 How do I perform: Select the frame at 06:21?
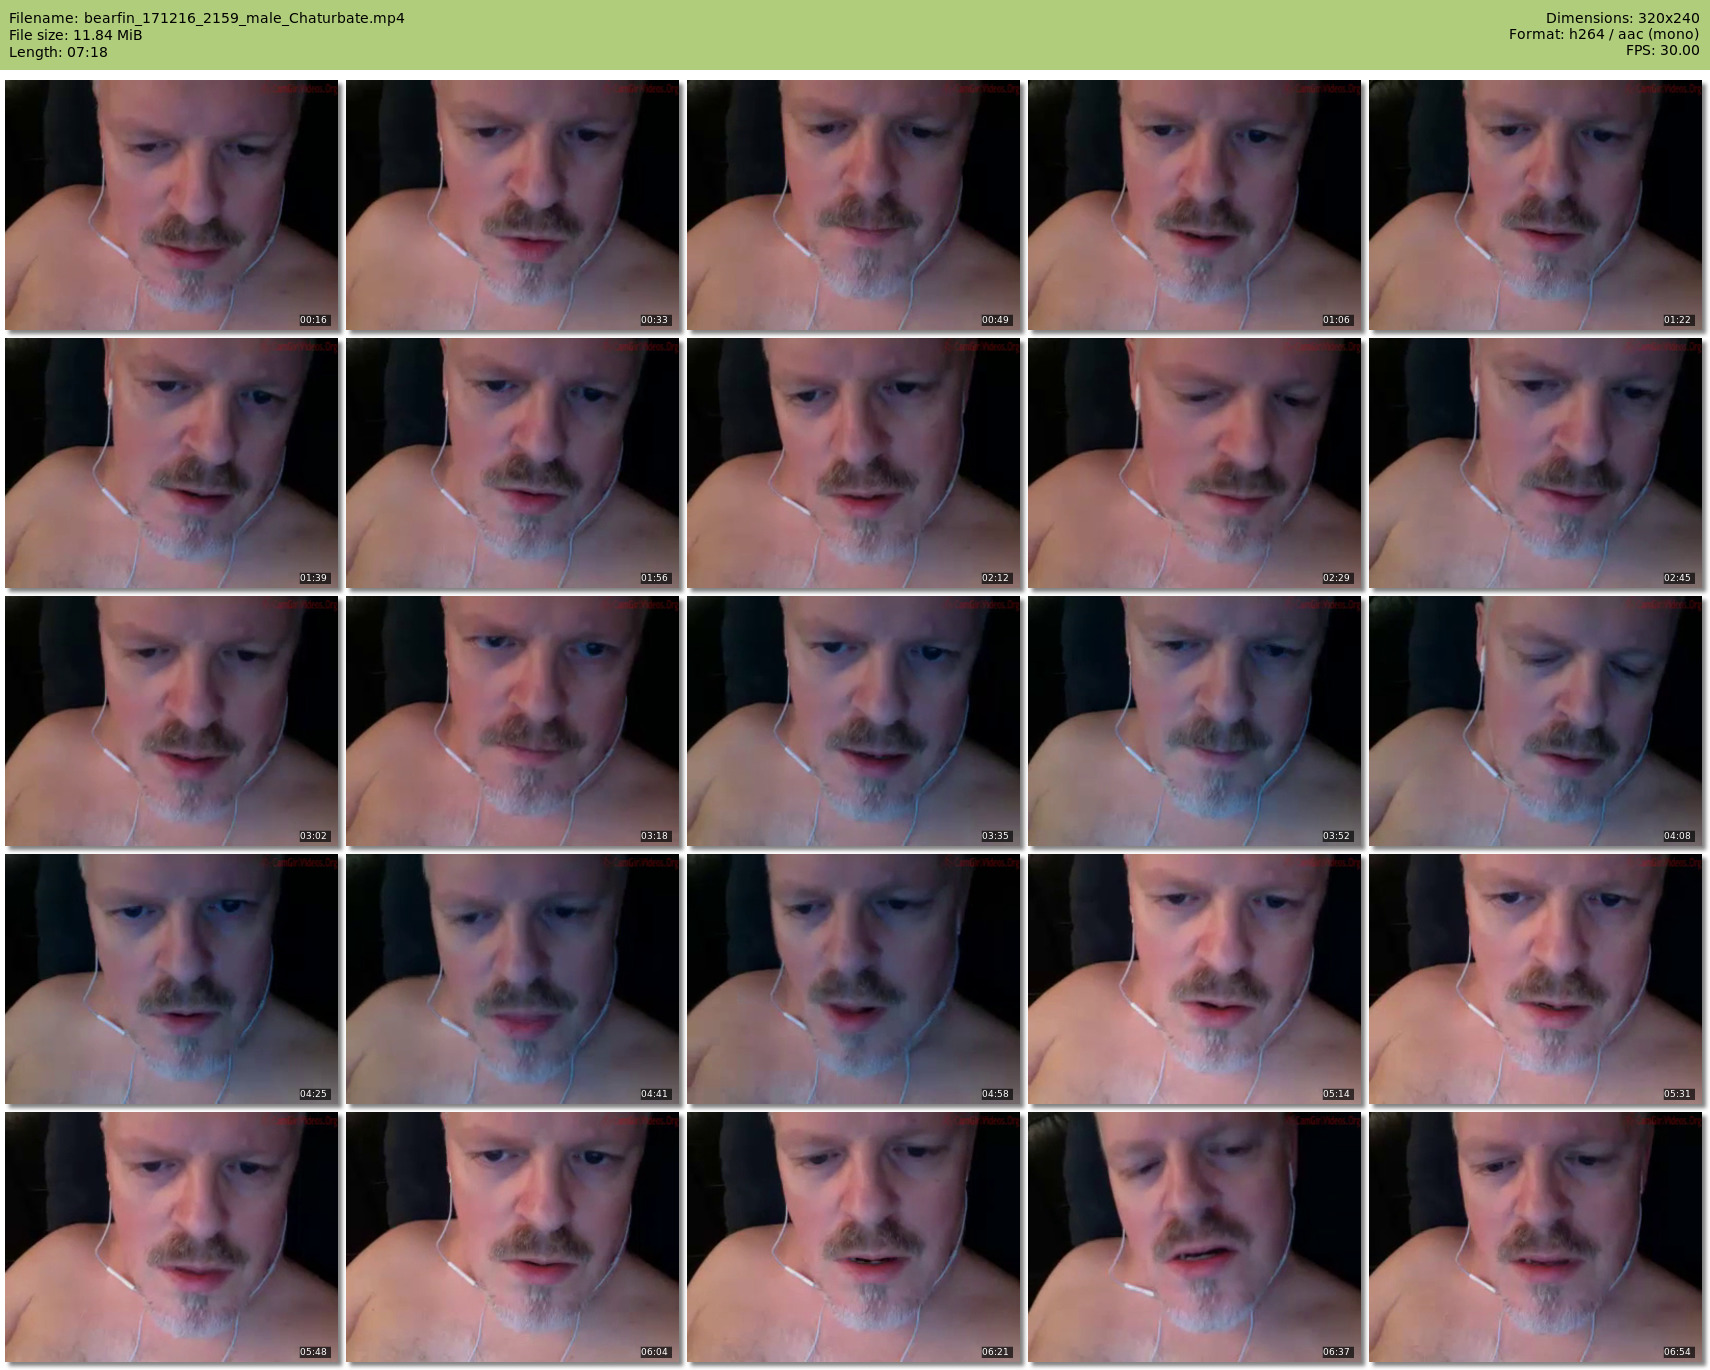(x=853, y=1237)
